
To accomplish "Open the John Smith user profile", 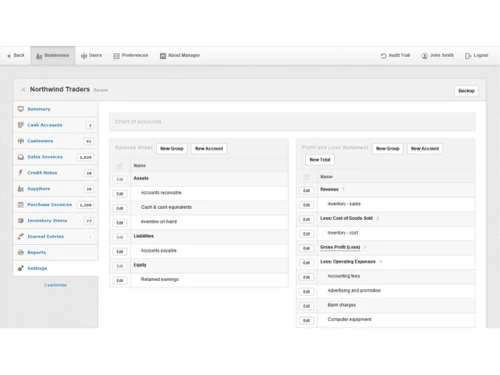I will (438, 55).
